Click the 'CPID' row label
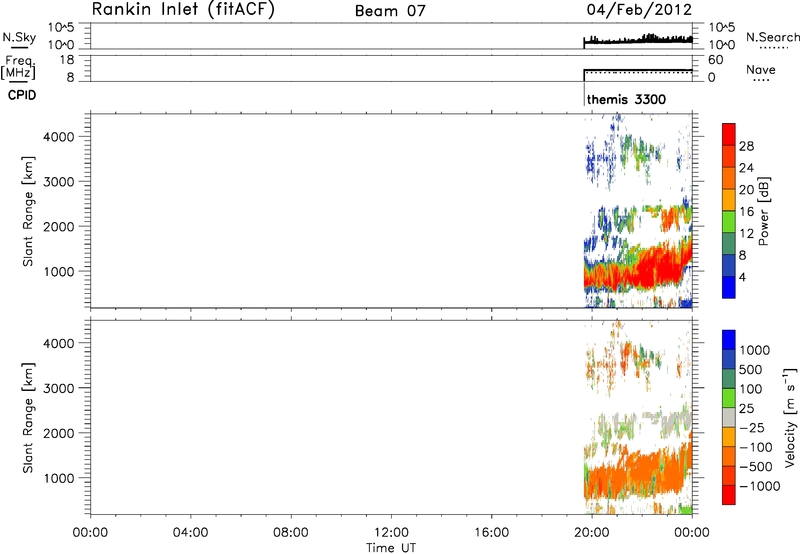Screen dimensions: 800x554 (x=22, y=95)
